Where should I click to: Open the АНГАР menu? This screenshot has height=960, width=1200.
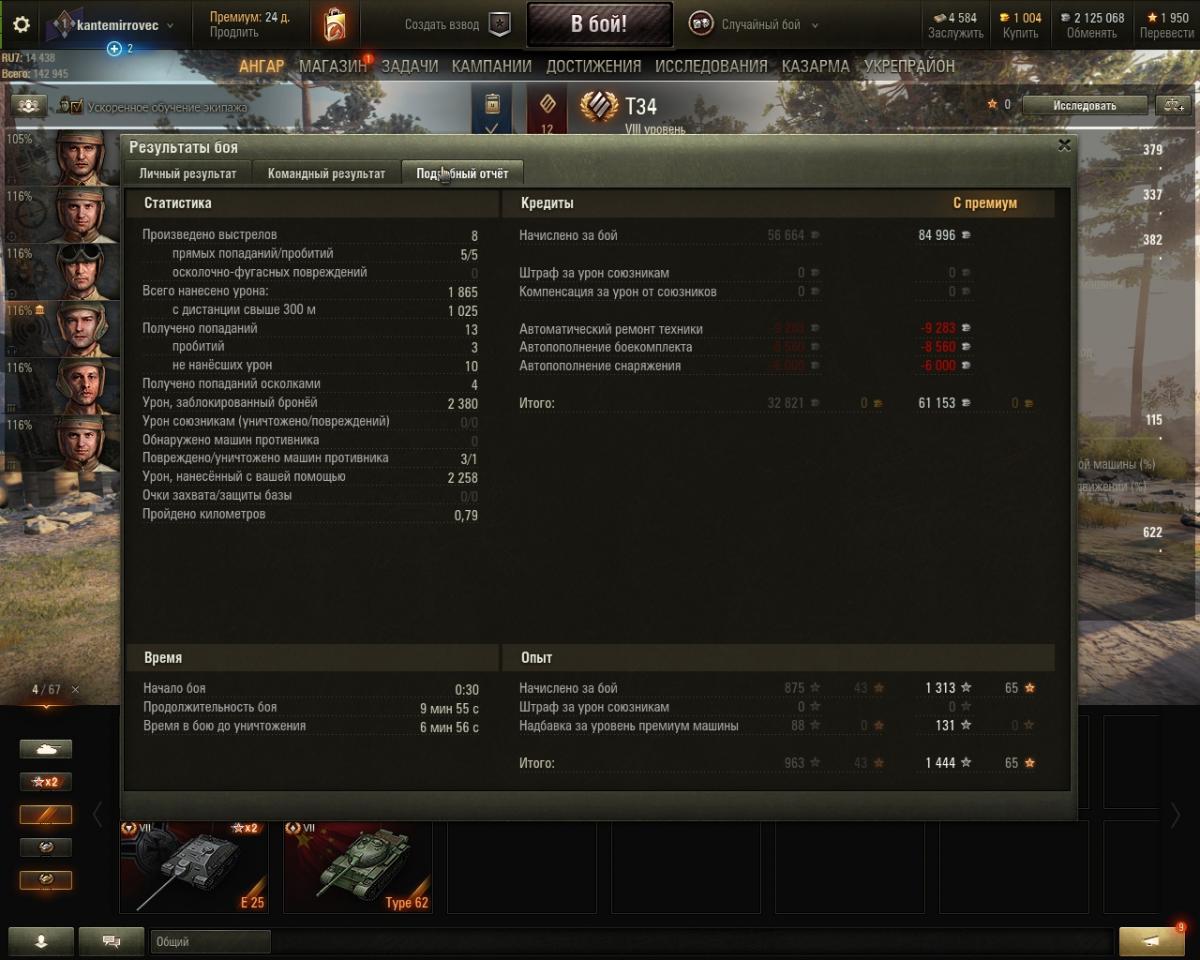tap(262, 66)
